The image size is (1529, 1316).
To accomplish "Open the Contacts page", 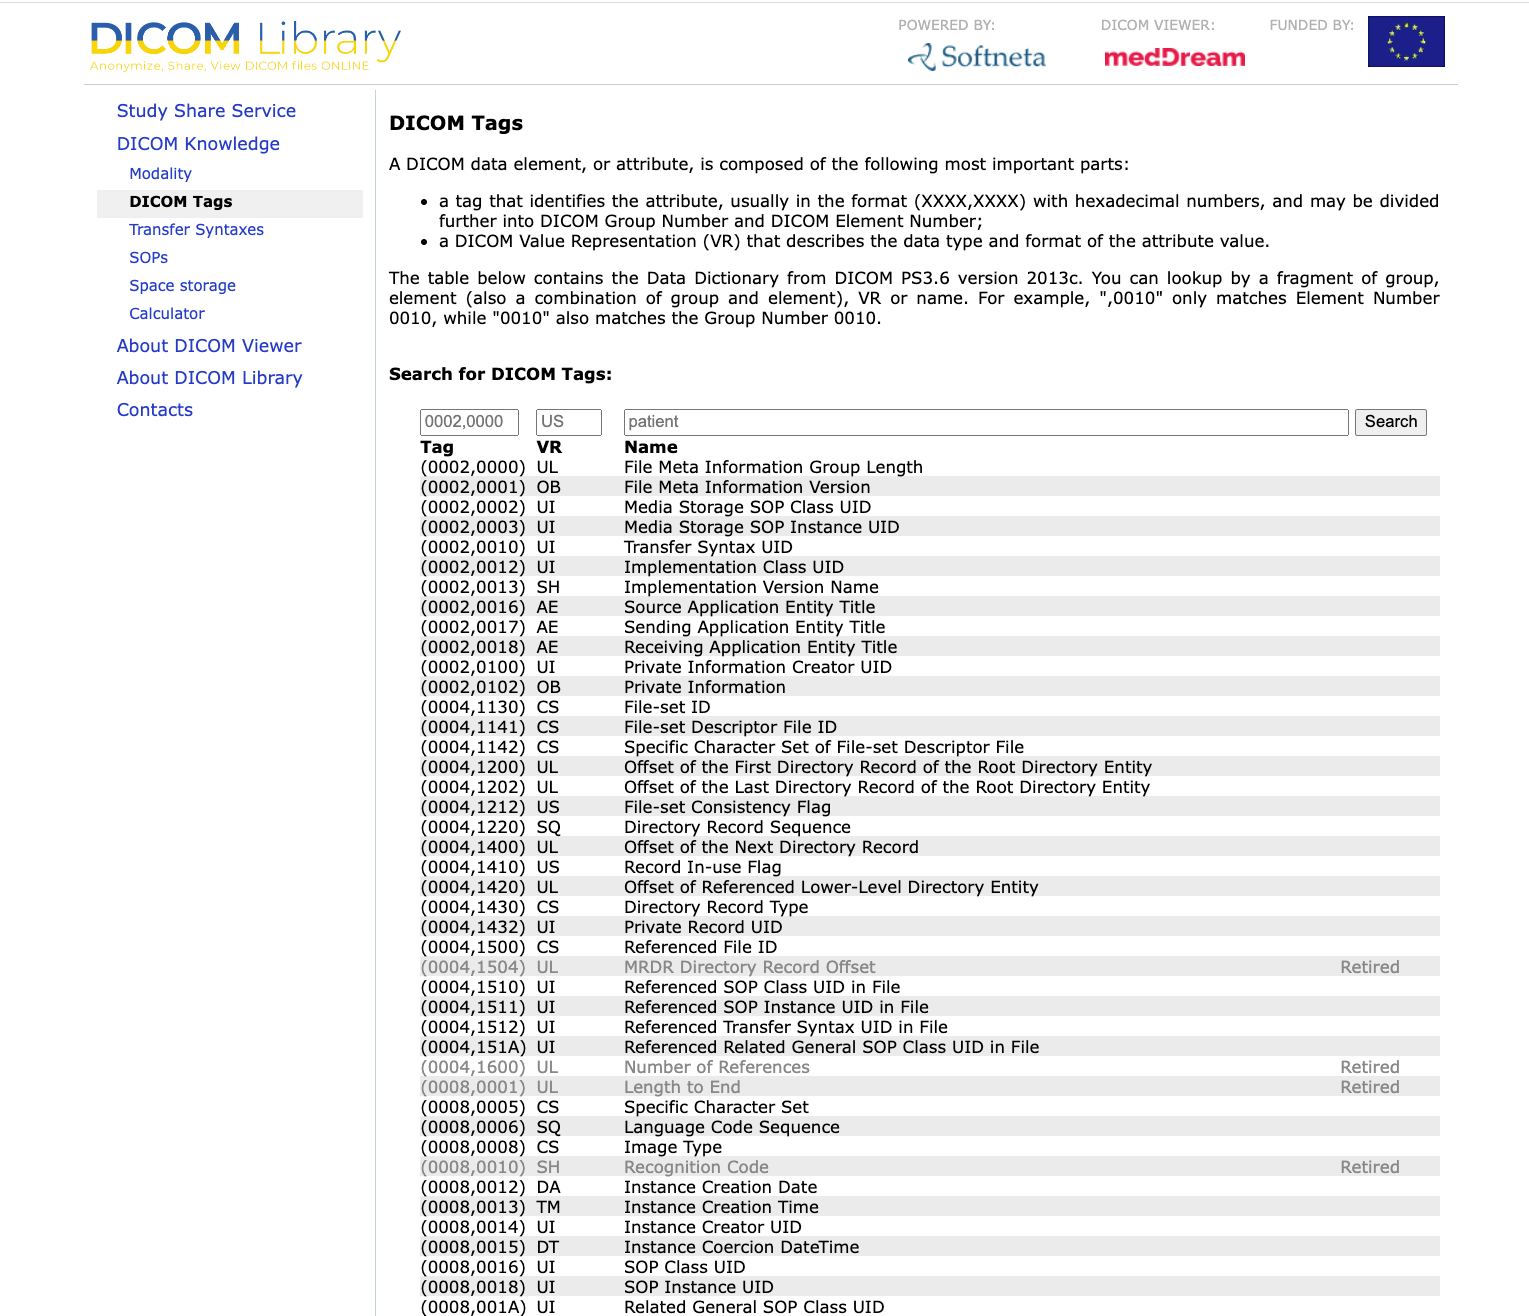I will click(x=154, y=410).
